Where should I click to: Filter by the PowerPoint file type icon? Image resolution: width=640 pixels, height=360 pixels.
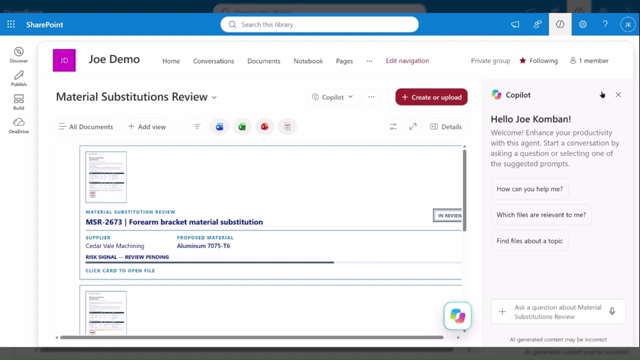point(264,127)
